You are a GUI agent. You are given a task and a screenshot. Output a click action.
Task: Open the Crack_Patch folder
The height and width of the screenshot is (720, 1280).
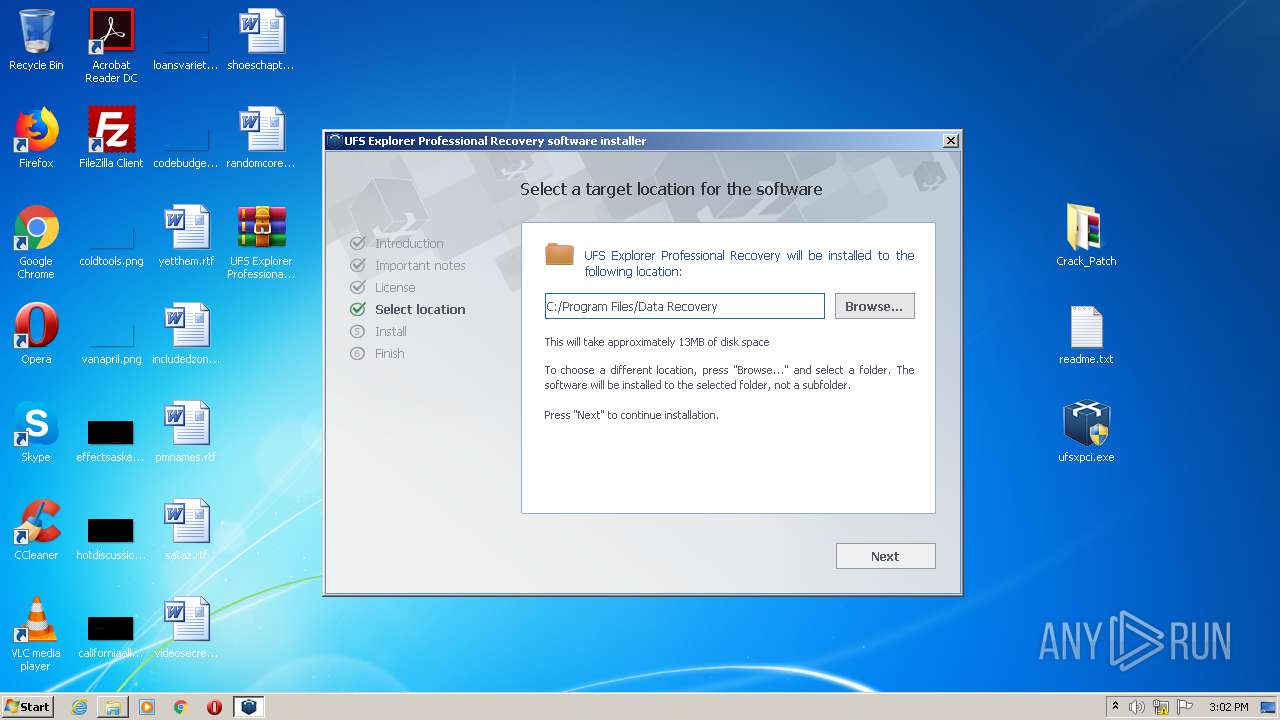1086,236
